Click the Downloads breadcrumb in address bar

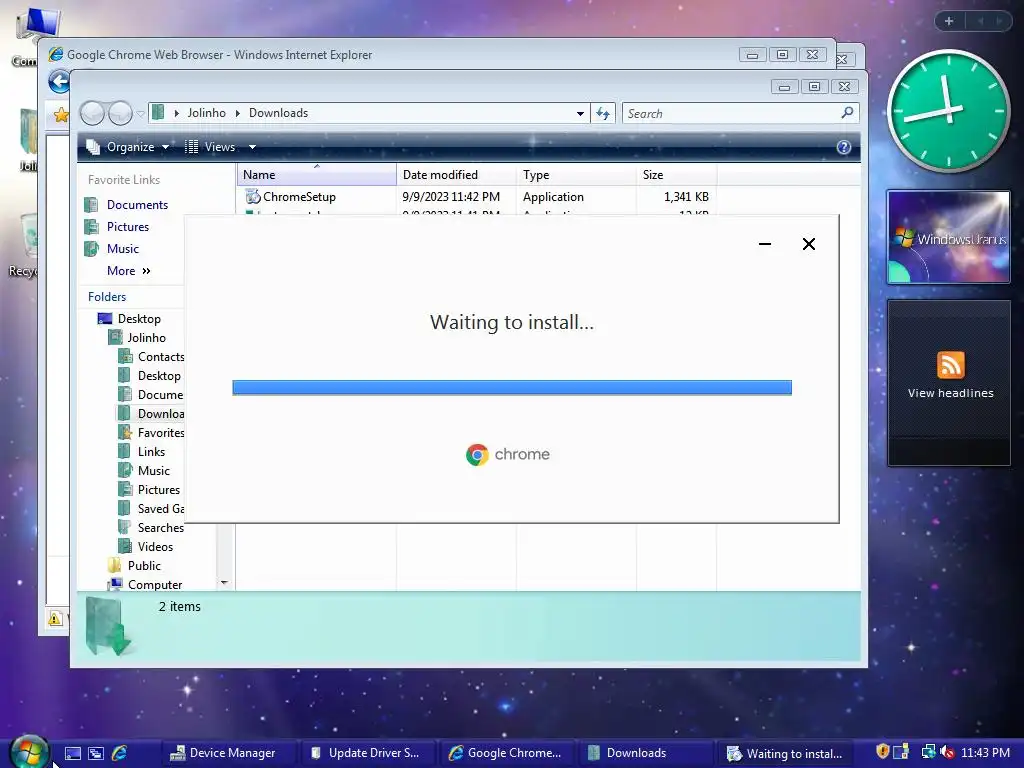point(278,113)
